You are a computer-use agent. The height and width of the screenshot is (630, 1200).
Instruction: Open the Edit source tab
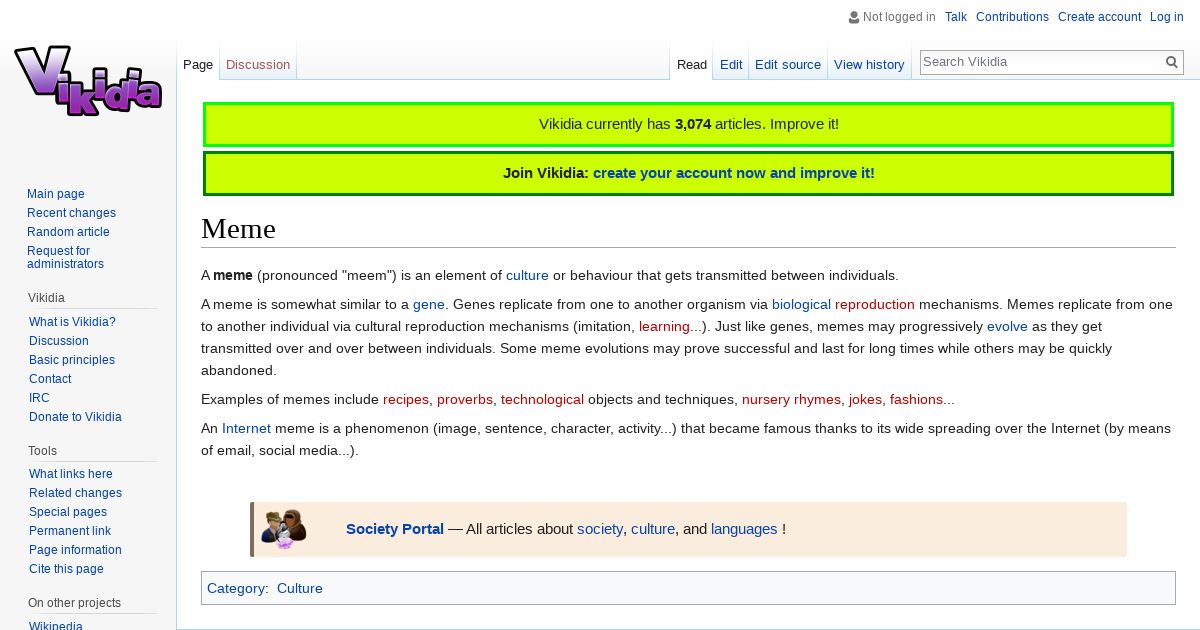pyautogui.click(x=788, y=65)
